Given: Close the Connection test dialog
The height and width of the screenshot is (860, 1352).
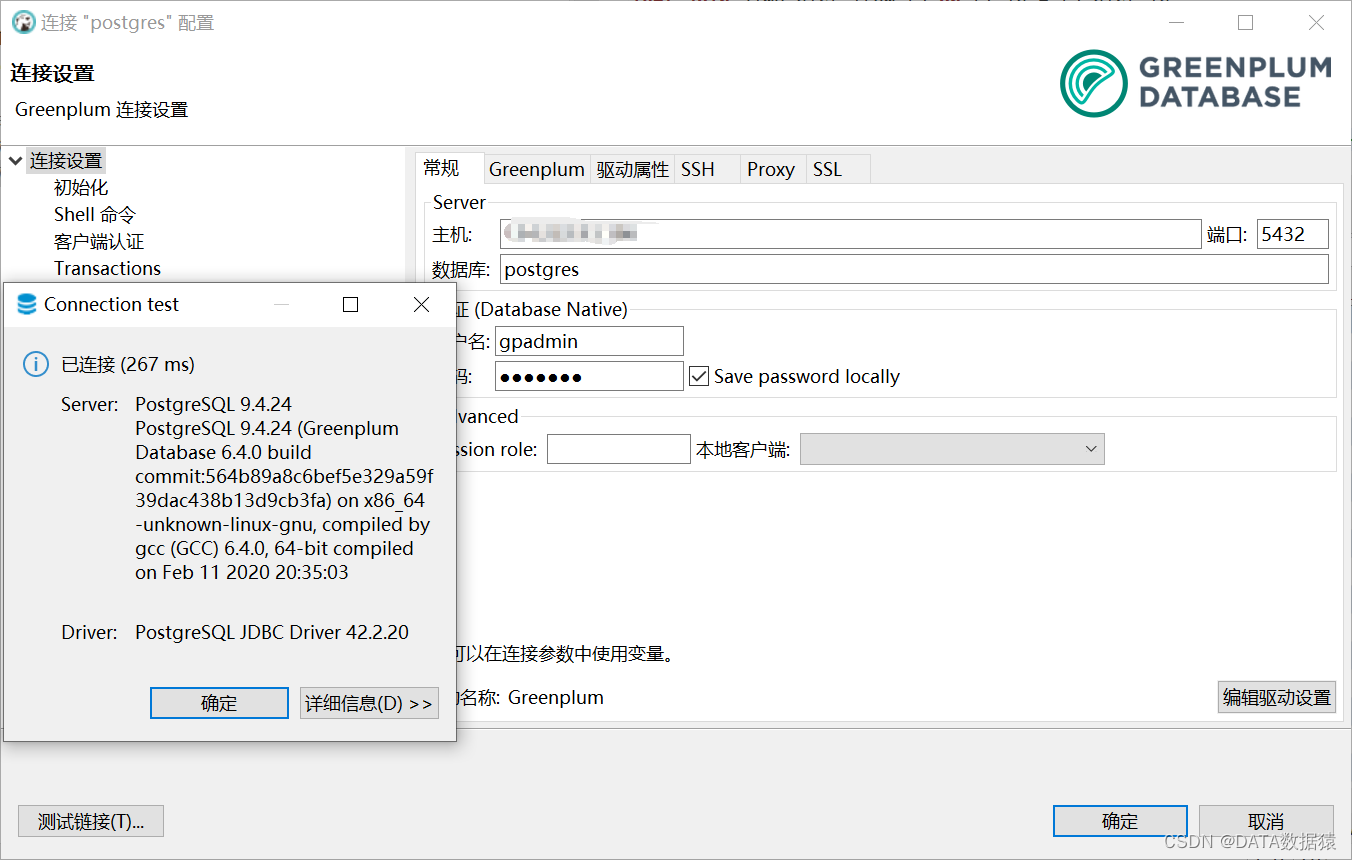Looking at the screenshot, I should [421, 305].
